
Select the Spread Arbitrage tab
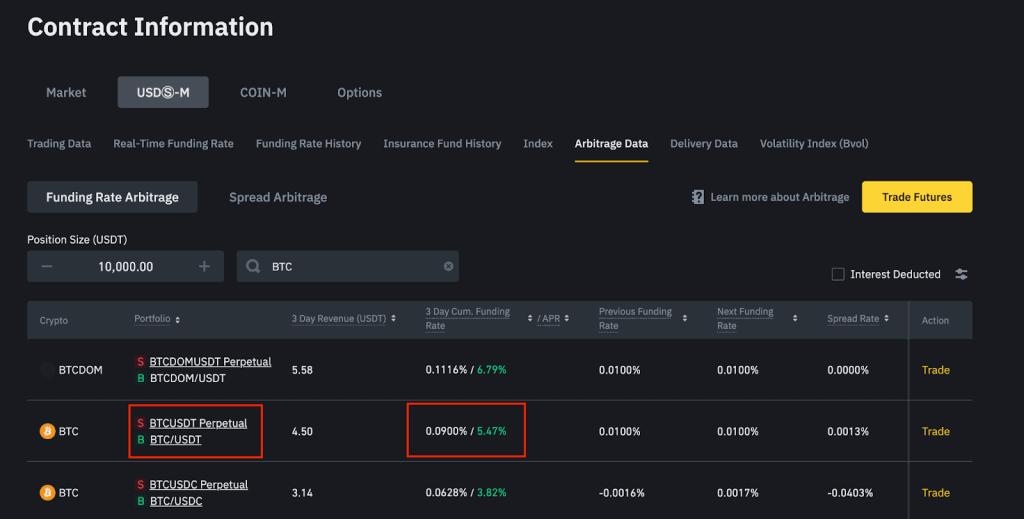[278, 197]
